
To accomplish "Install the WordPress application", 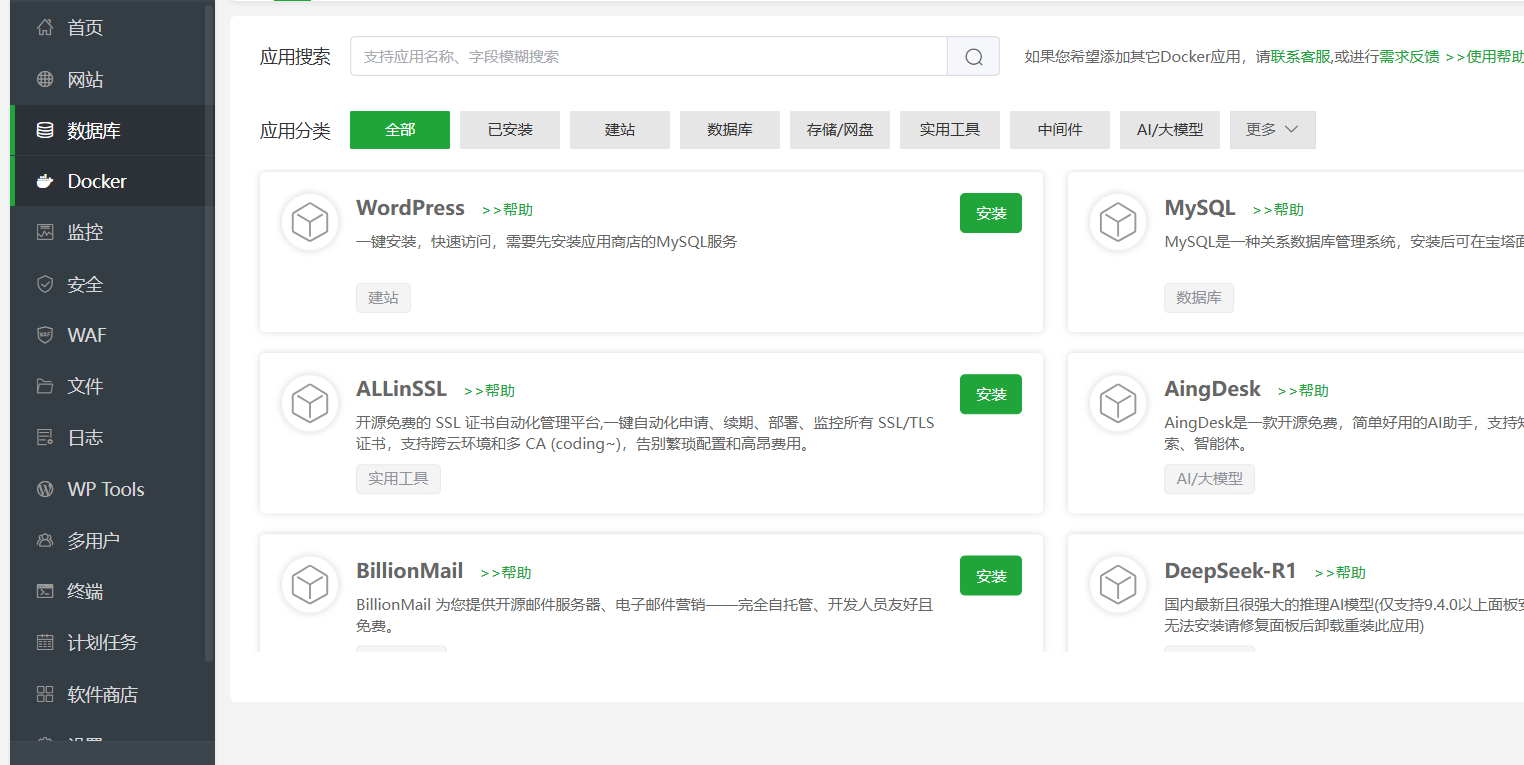I will (991, 213).
